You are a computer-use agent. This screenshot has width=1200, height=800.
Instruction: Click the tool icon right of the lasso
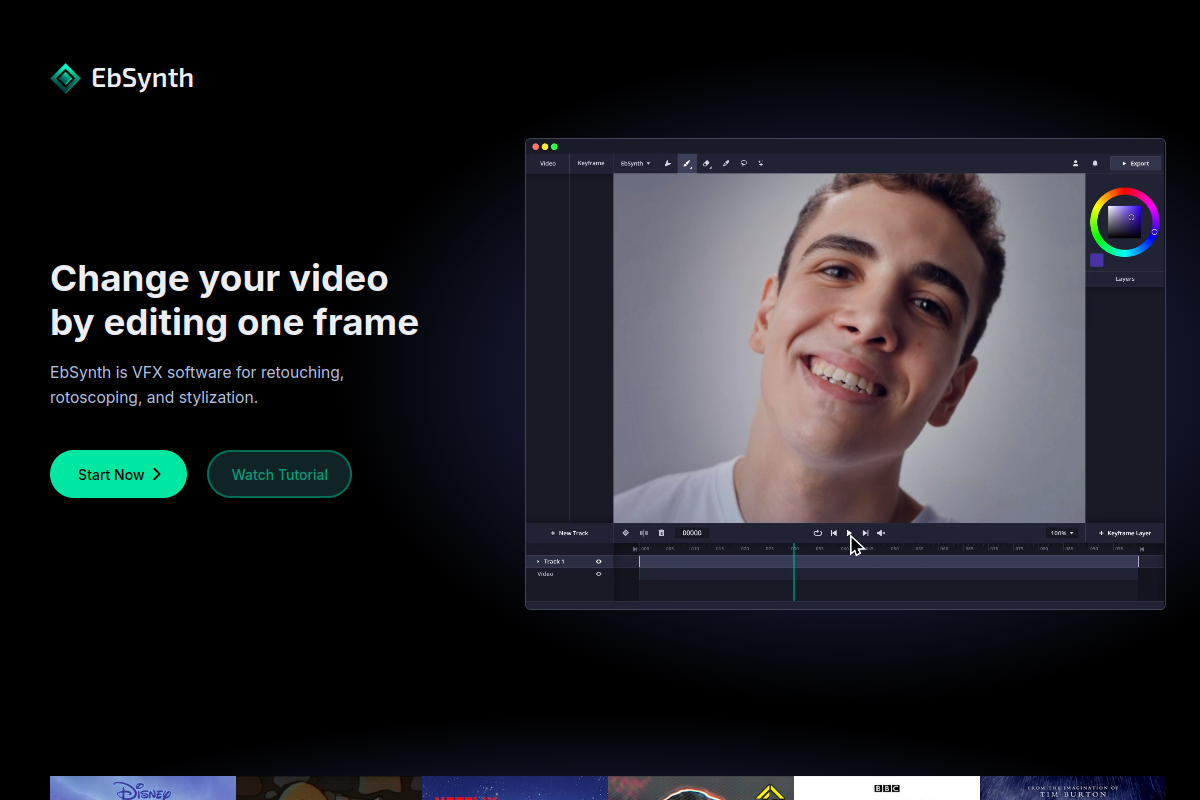click(761, 163)
